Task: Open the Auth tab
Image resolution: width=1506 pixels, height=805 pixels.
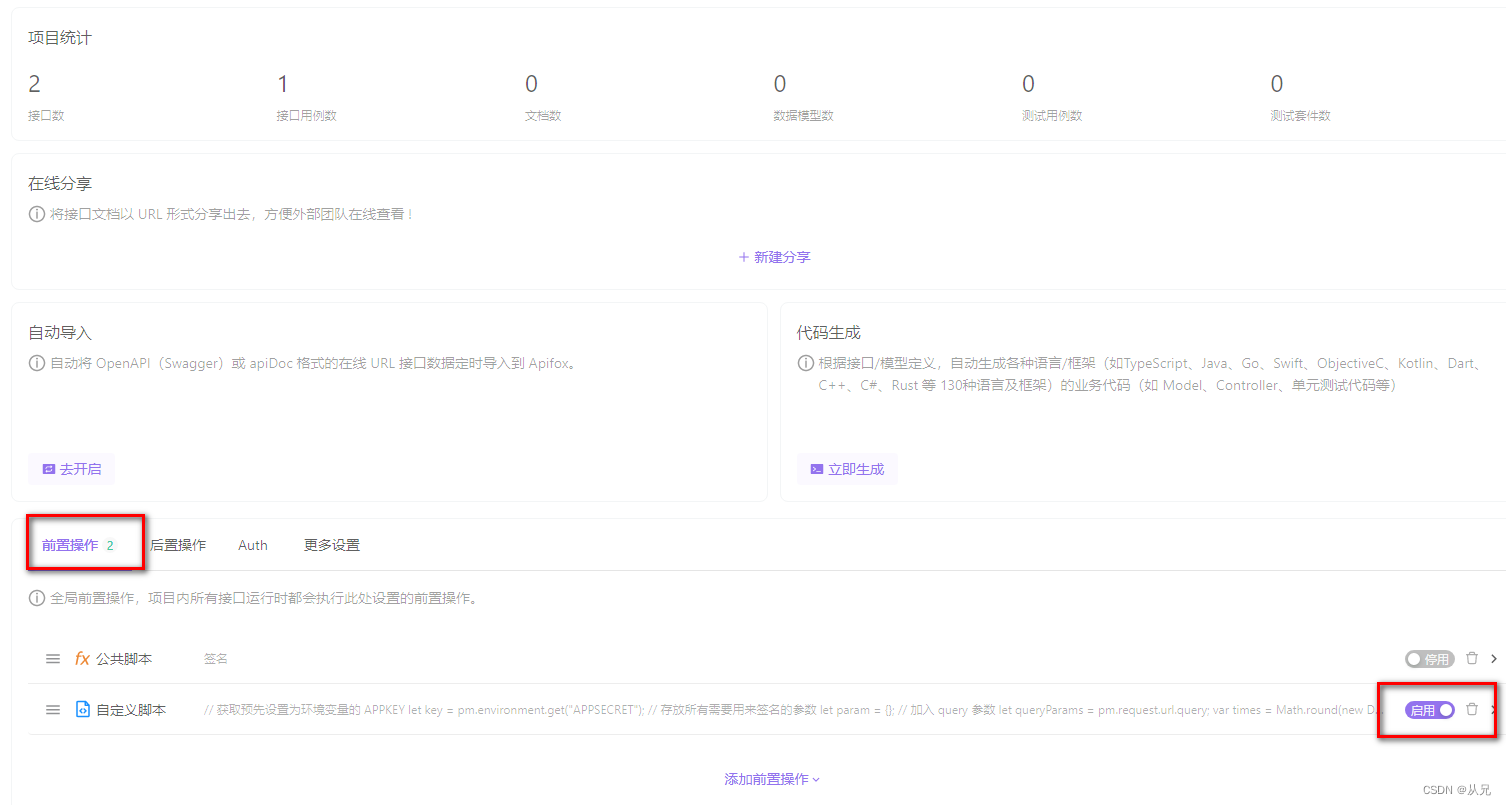Action: click(253, 545)
